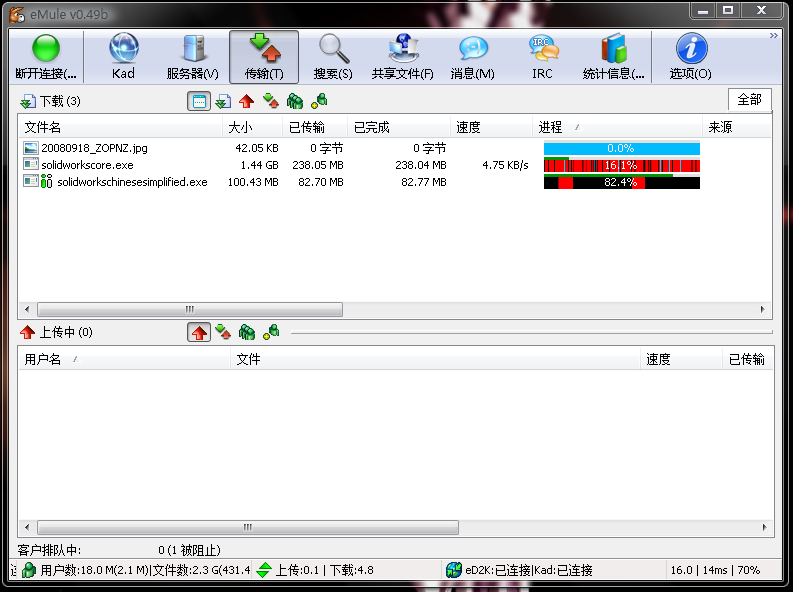The height and width of the screenshot is (592, 793).
Task: Click users count status bar icon
Action: click(29, 570)
